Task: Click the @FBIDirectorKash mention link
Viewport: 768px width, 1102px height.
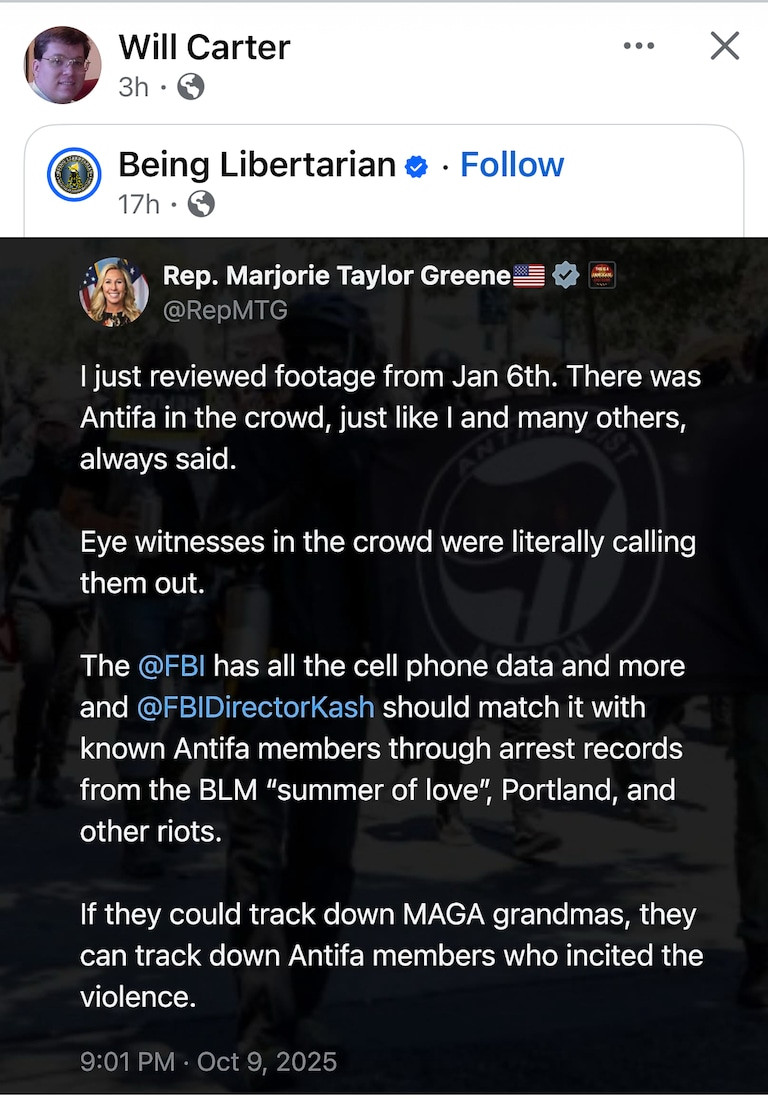Action: tap(255, 707)
